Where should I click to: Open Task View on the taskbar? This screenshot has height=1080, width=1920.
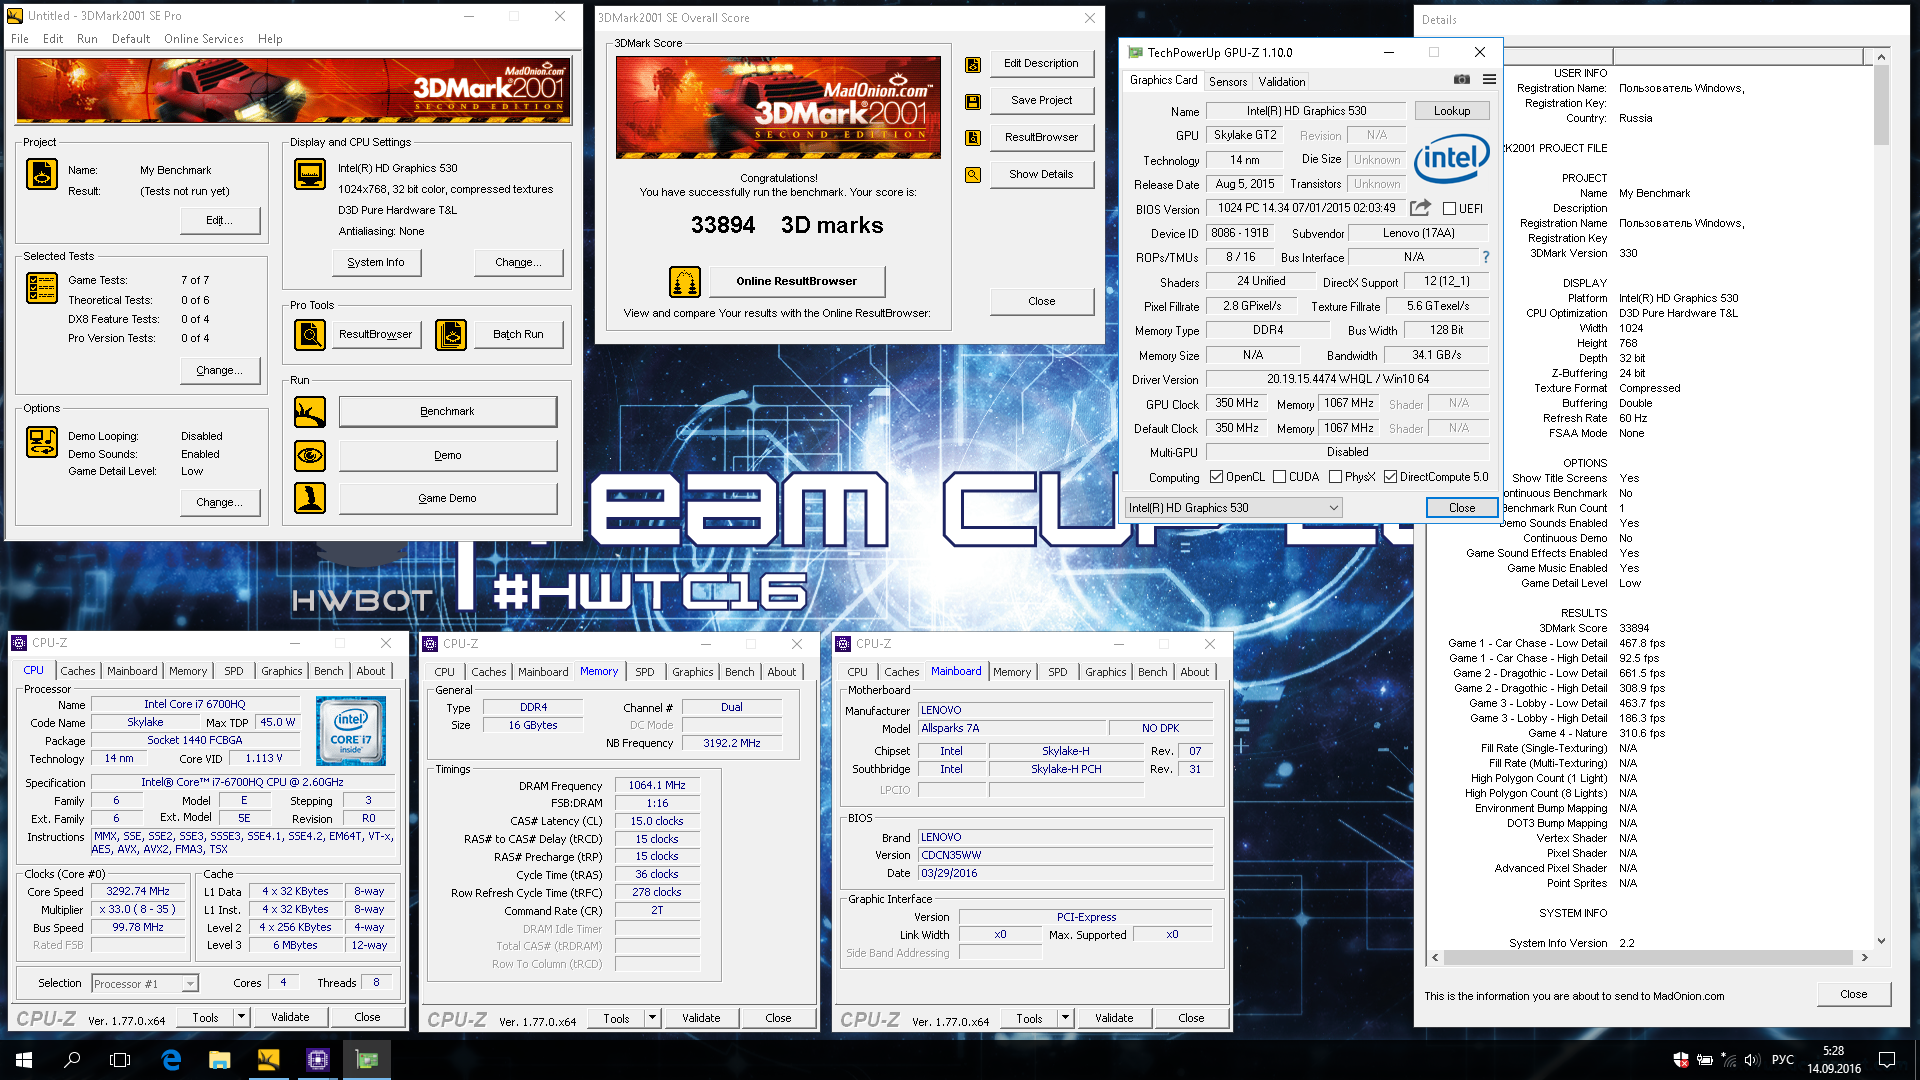[120, 1059]
